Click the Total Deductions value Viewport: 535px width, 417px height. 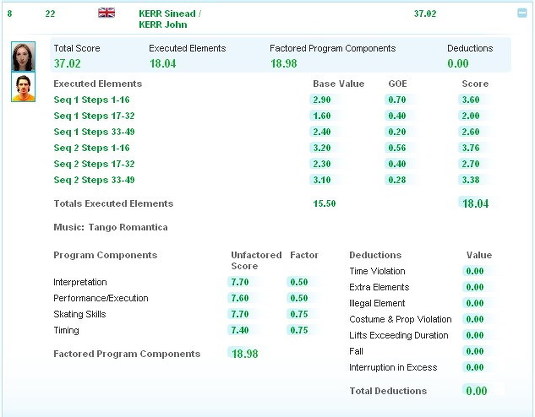(x=476, y=391)
